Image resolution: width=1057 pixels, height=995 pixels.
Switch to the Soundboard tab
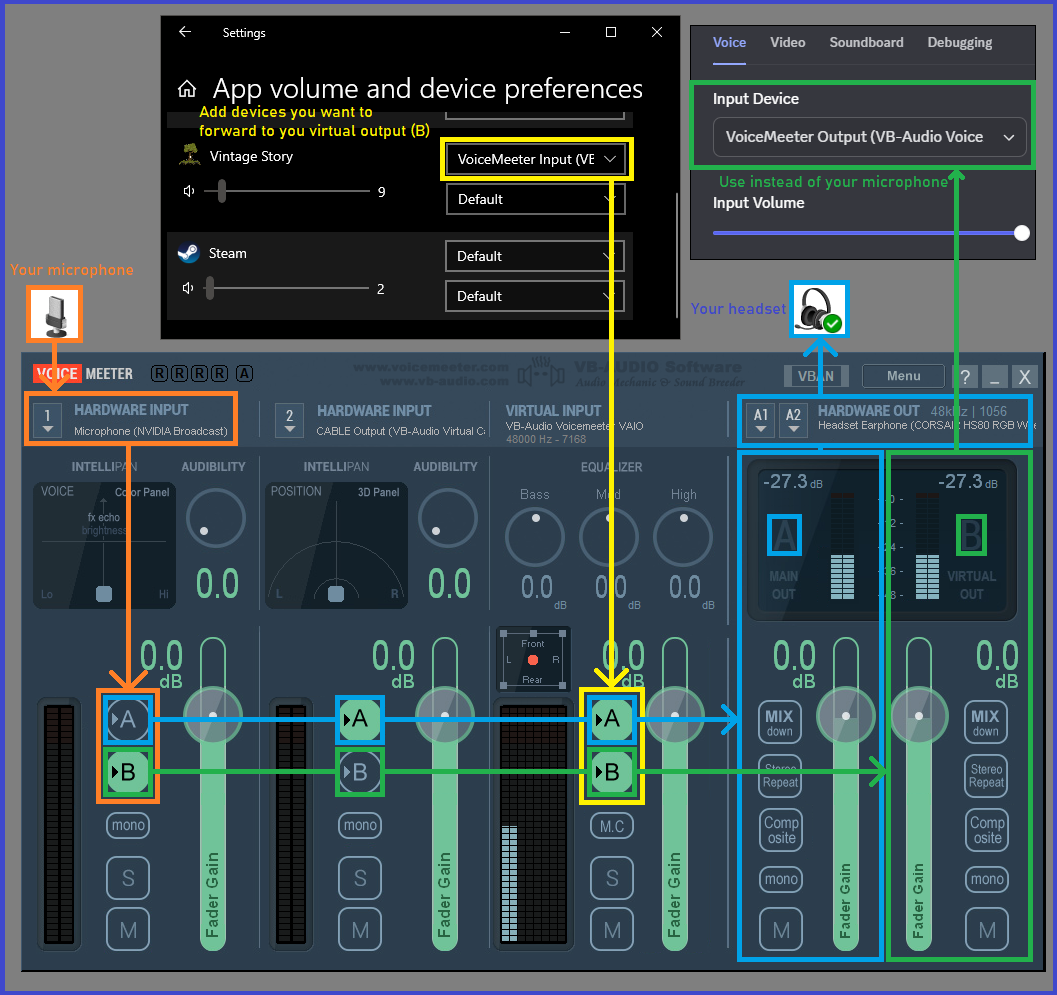point(866,42)
